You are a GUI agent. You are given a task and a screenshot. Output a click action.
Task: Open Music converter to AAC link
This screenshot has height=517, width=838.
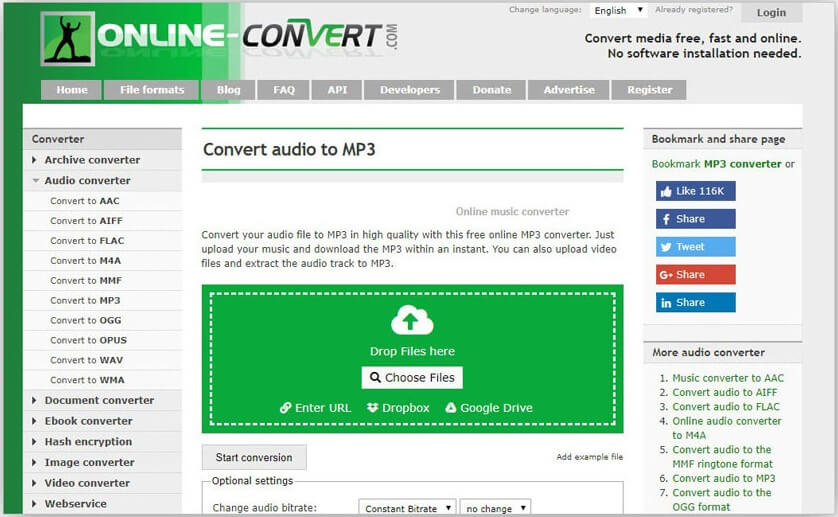click(728, 378)
